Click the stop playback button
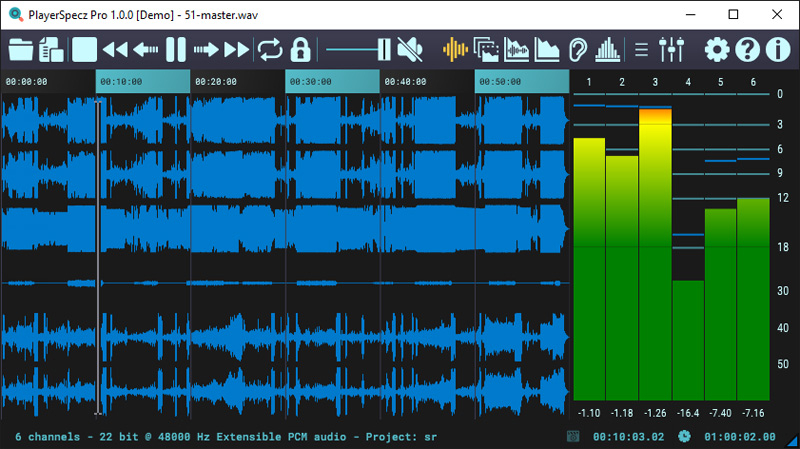 (x=84, y=49)
